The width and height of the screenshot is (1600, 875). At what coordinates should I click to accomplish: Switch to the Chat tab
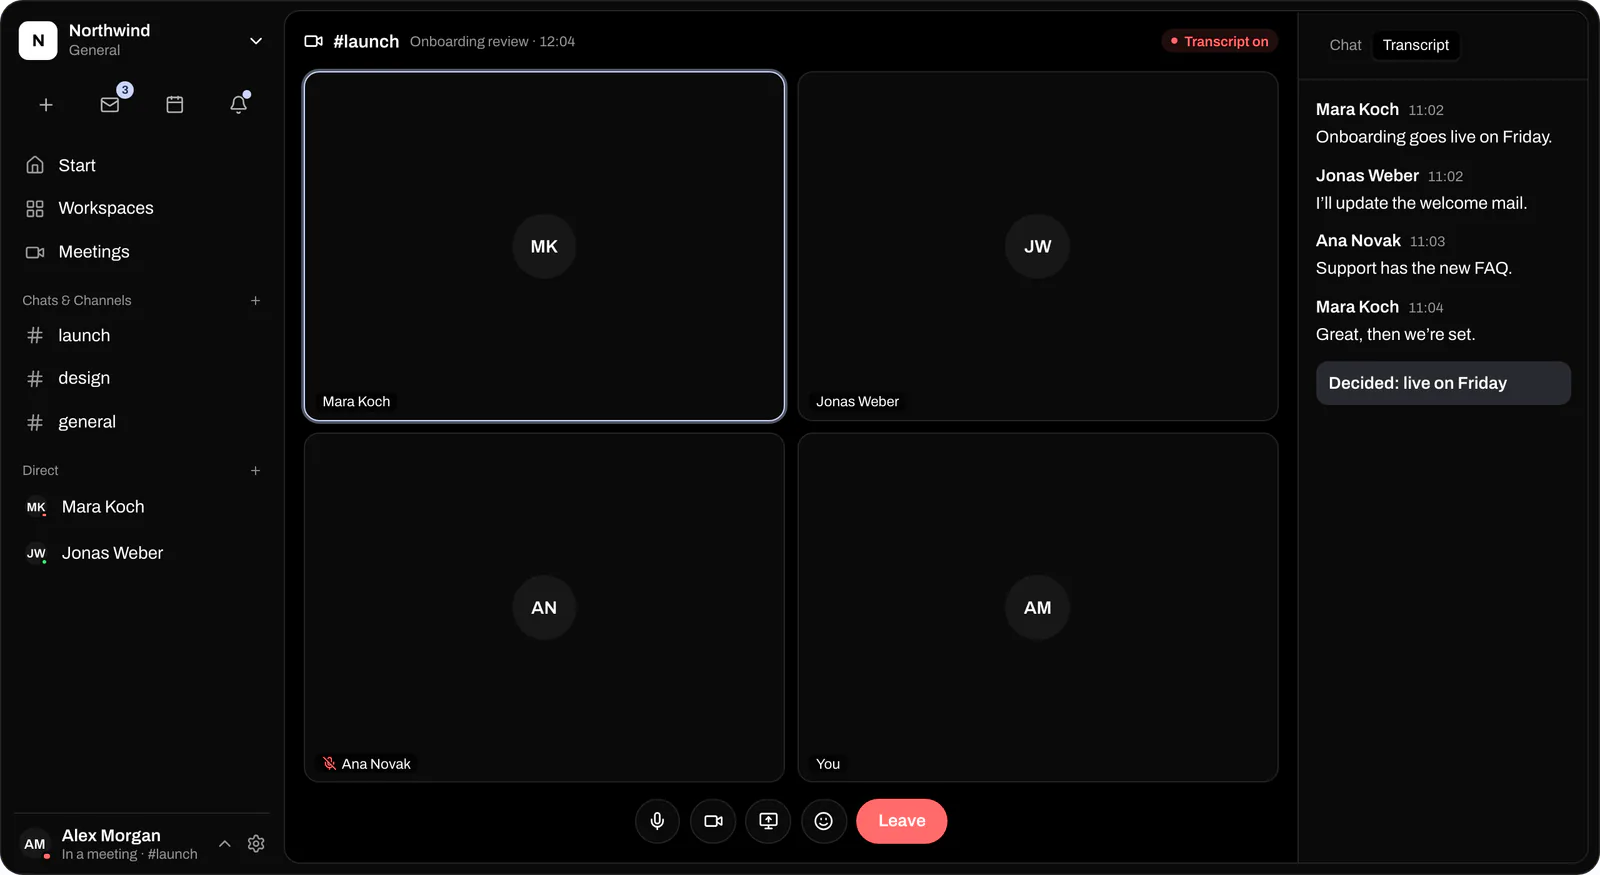1345,45
